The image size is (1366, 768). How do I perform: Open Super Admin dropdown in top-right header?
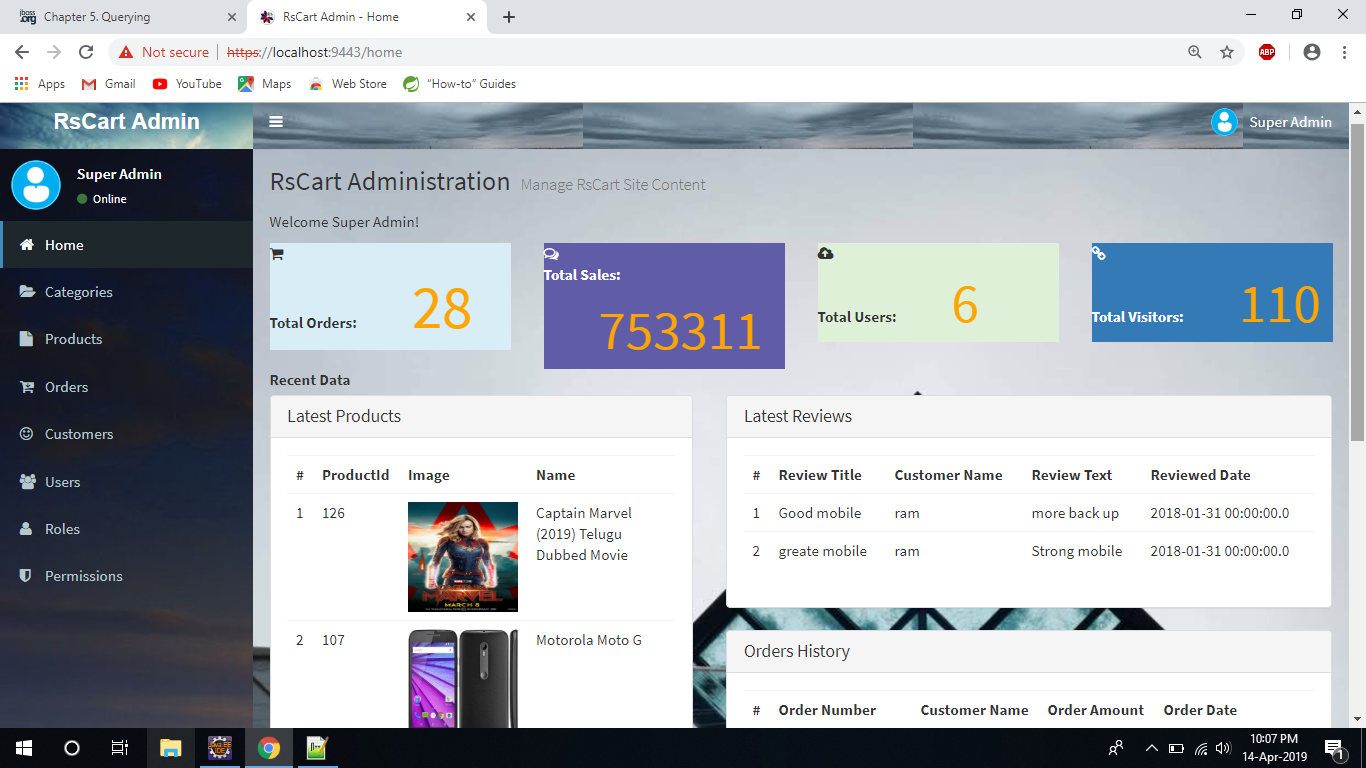point(1271,122)
